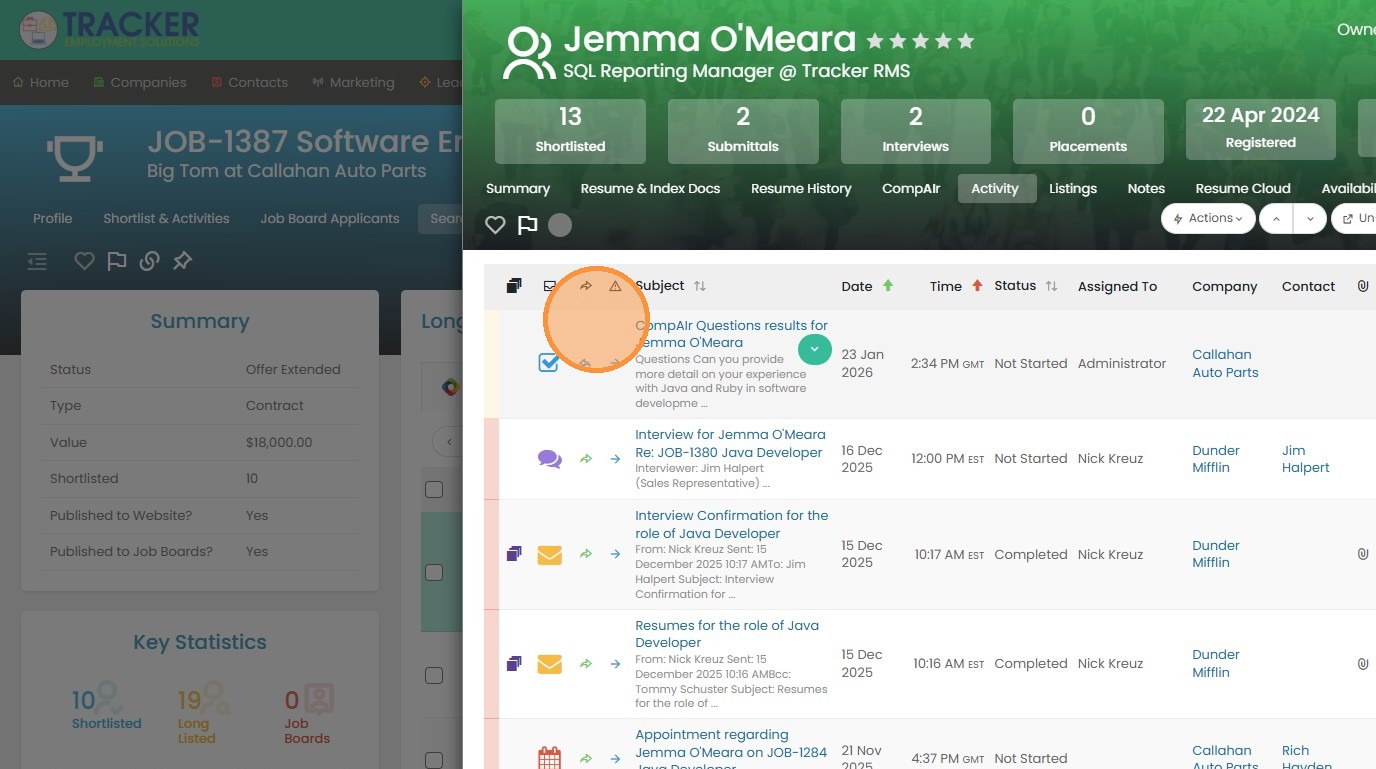
Task: Open the Companies menu in the navigation bar
Action: click(140, 82)
